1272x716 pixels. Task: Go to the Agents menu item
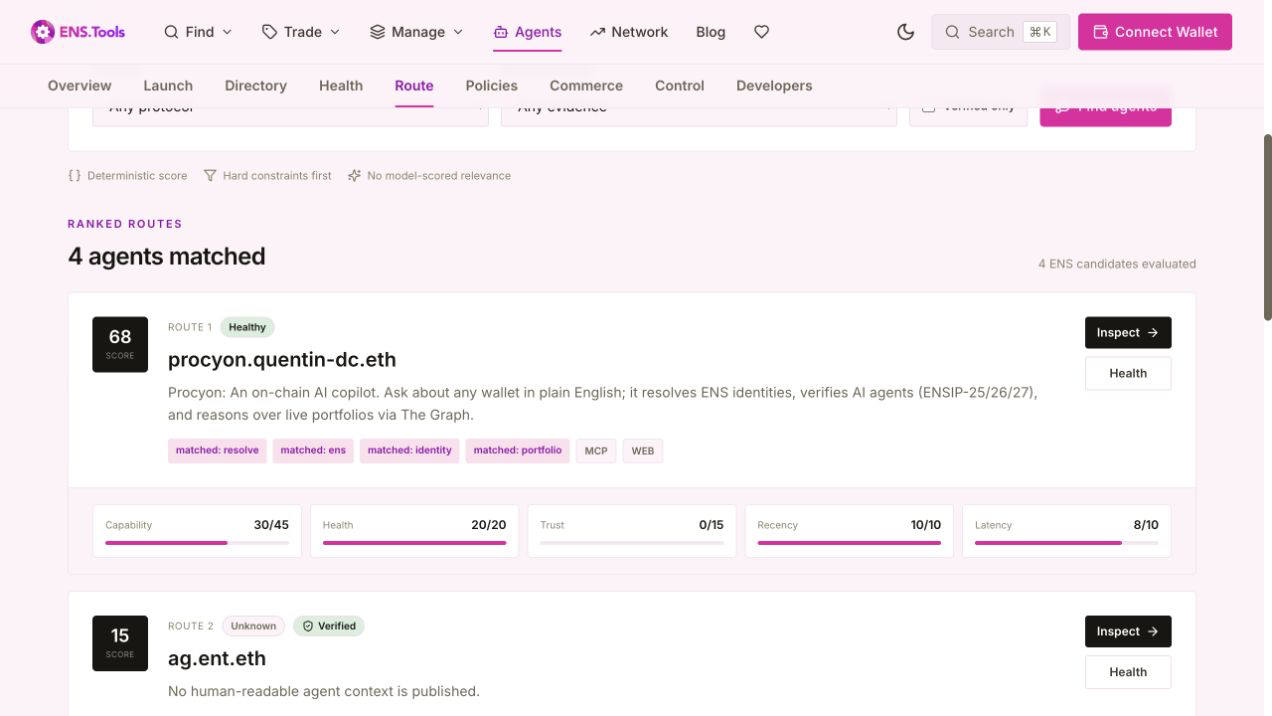pos(527,32)
